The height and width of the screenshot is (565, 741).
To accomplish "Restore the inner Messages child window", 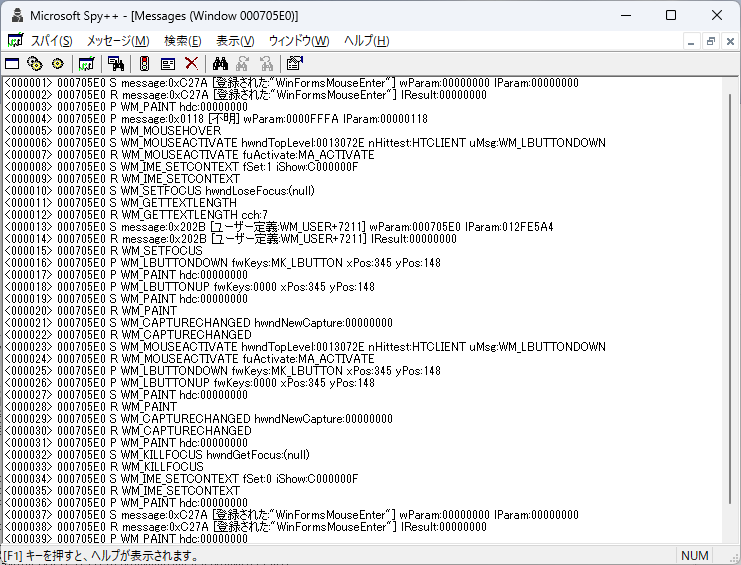I will pos(710,42).
